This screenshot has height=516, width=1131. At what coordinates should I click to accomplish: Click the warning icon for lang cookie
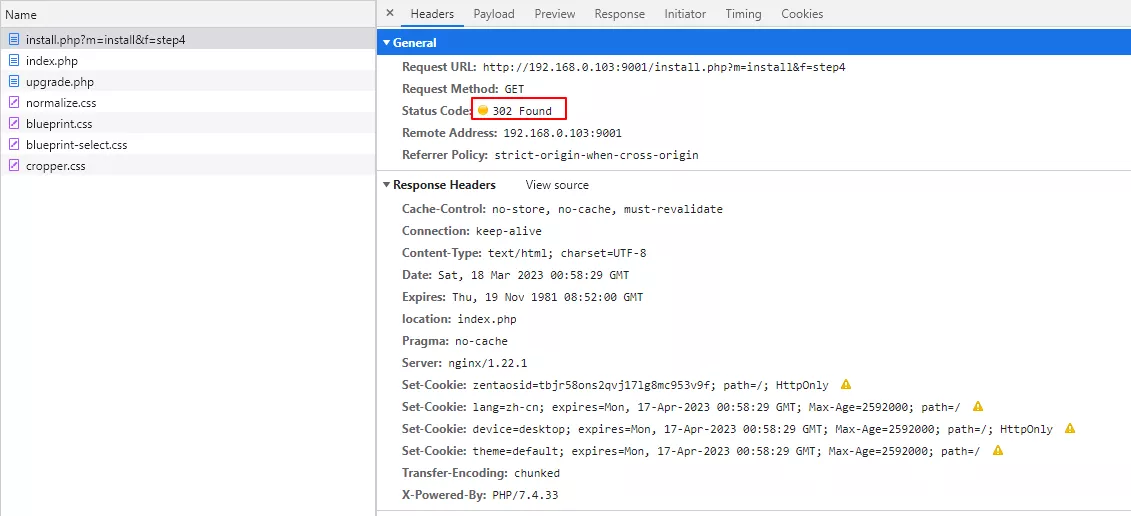[978, 406]
